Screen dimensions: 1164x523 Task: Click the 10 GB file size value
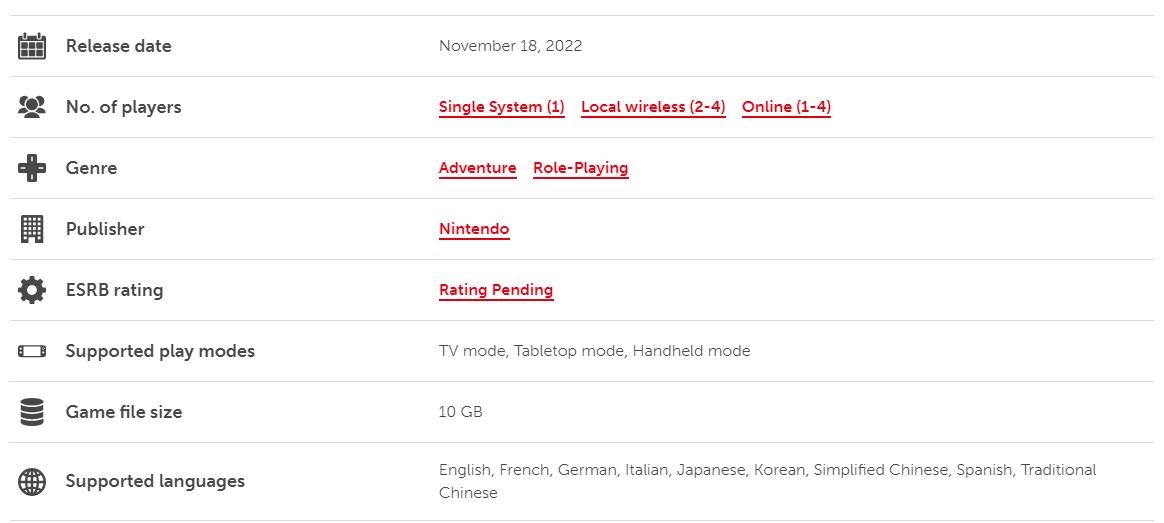(460, 412)
